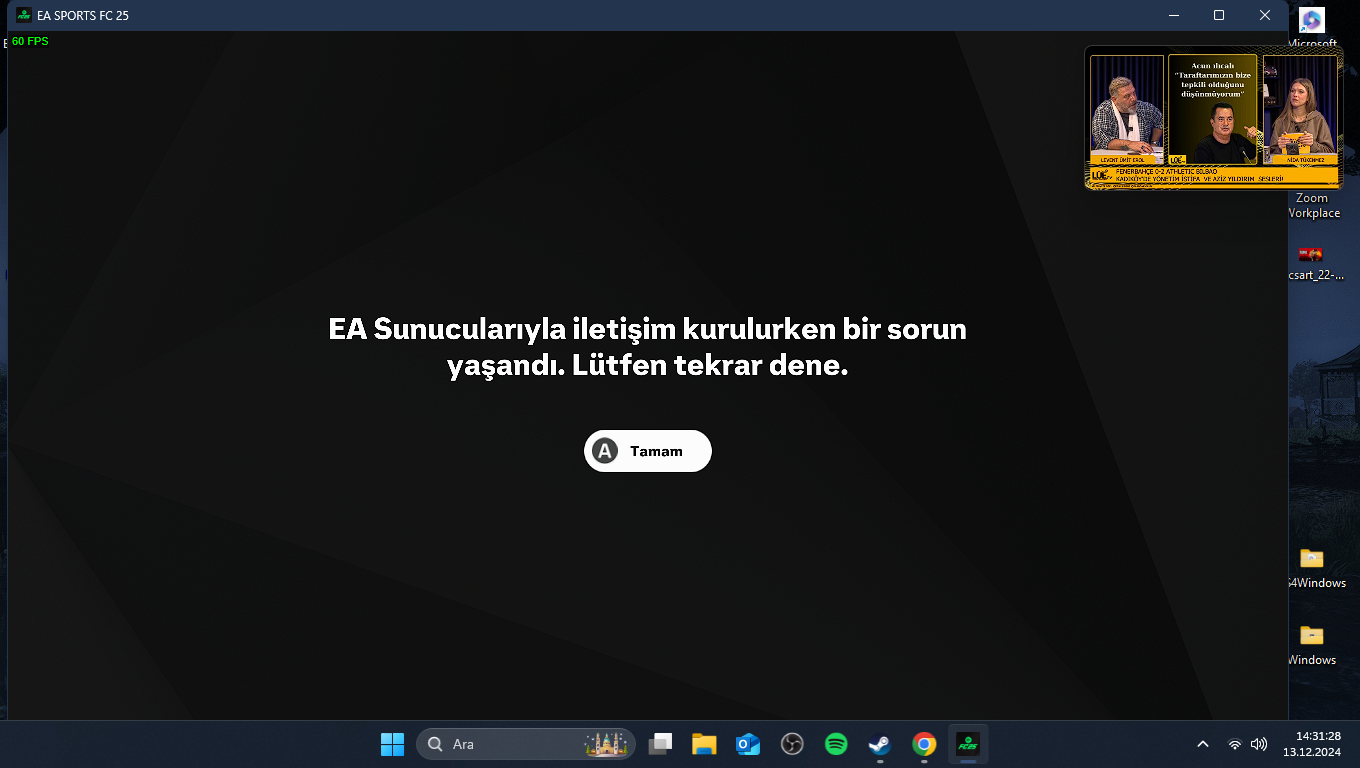1360x768 pixels.
Task: Select the Microsoft desktop shortcut icon
Action: coord(1312,20)
